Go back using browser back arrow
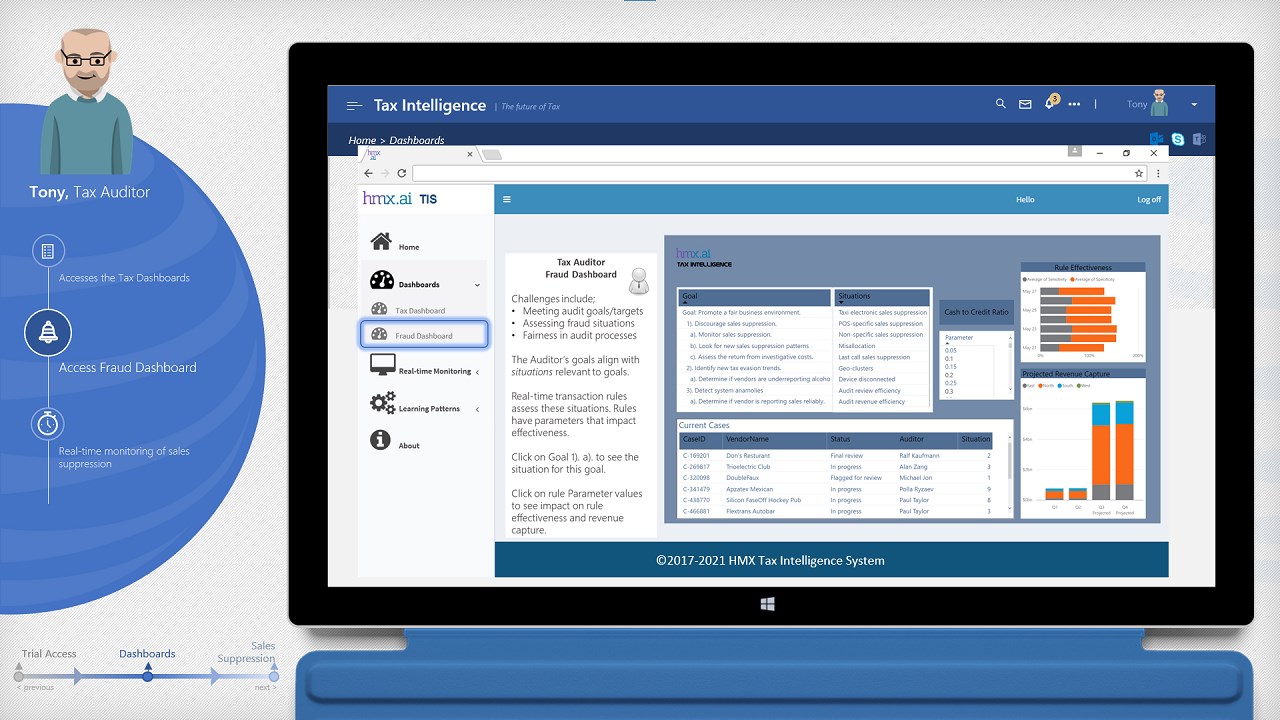The image size is (1280, 720). (x=368, y=173)
